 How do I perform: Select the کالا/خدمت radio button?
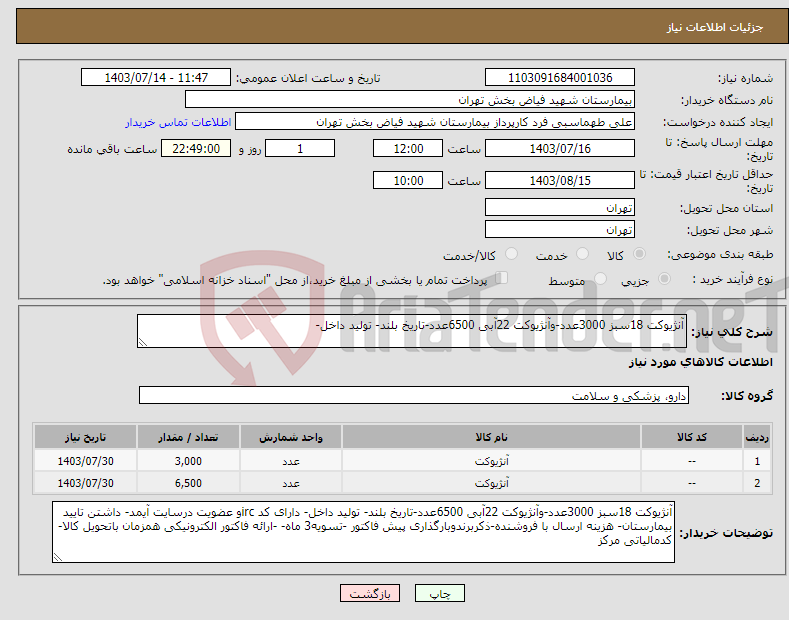[x=511, y=254]
